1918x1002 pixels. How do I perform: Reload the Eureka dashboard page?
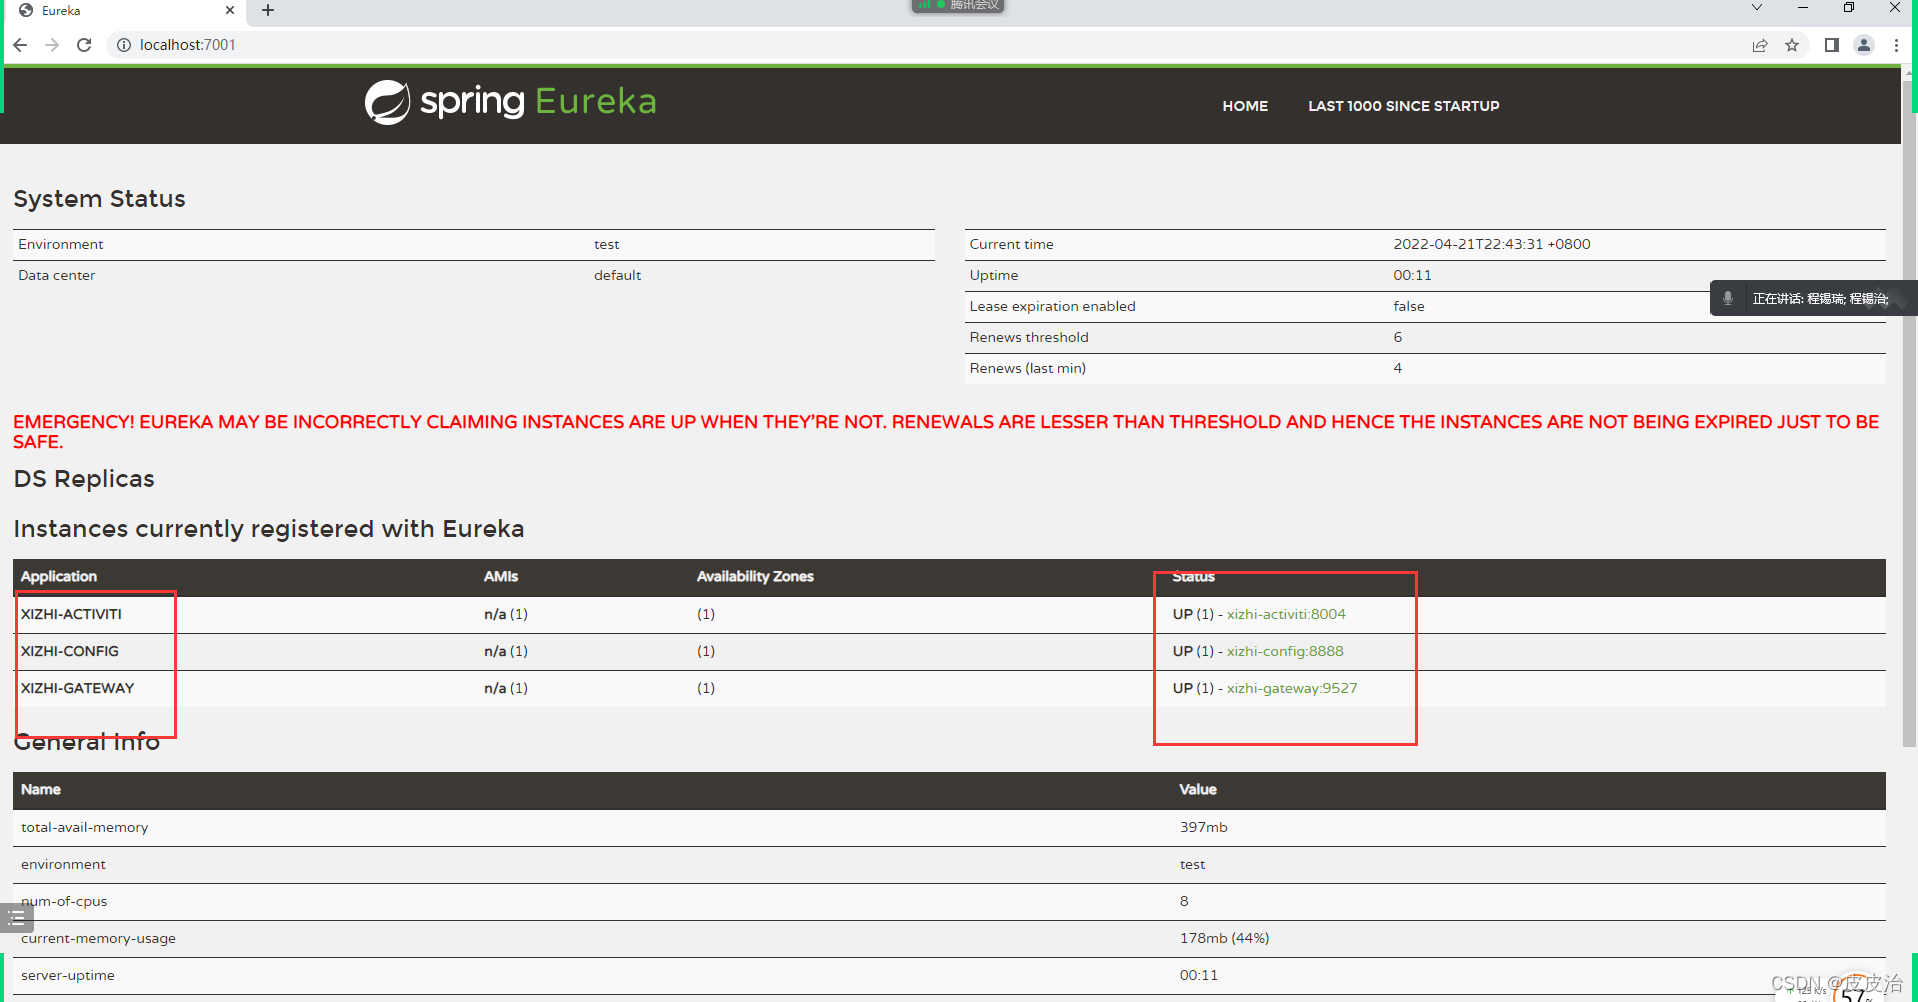coord(84,45)
